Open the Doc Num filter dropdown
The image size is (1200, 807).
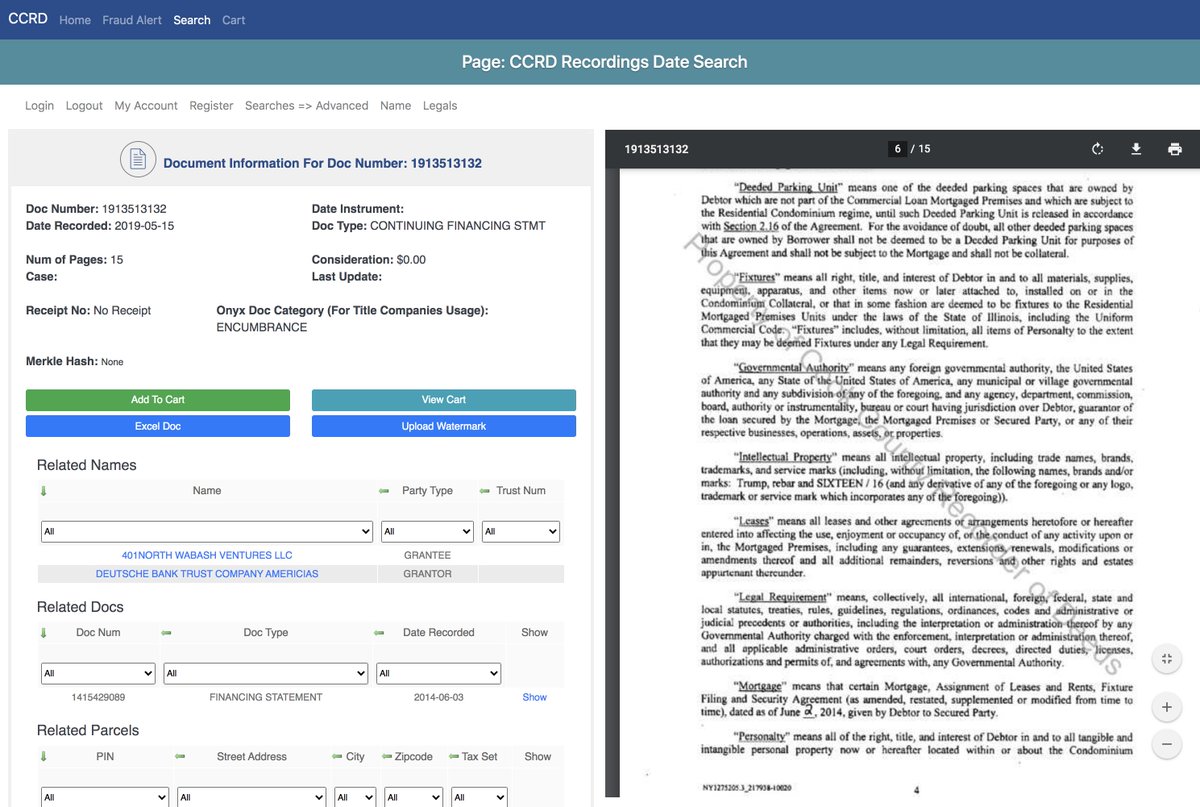tap(98, 673)
